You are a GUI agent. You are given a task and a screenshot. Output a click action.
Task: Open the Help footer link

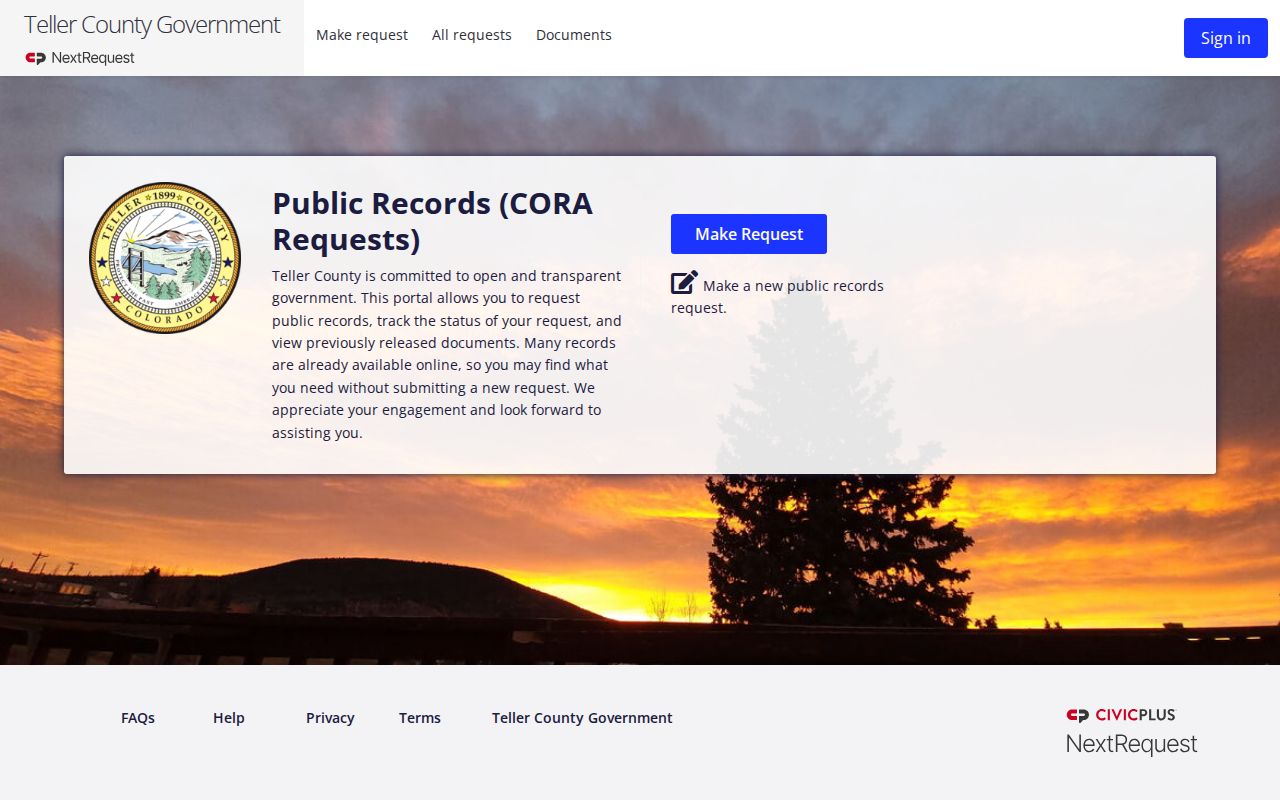click(x=229, y=718)
